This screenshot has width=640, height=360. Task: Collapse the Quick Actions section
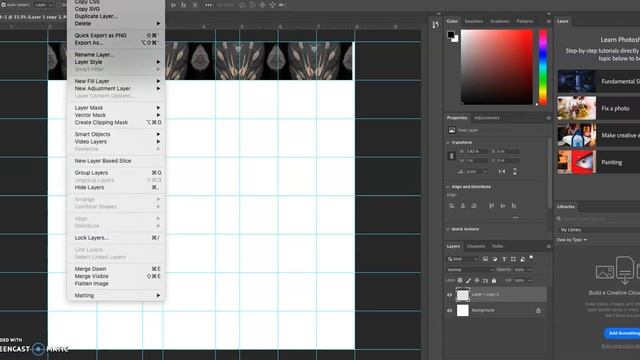(x=448, y=229)
